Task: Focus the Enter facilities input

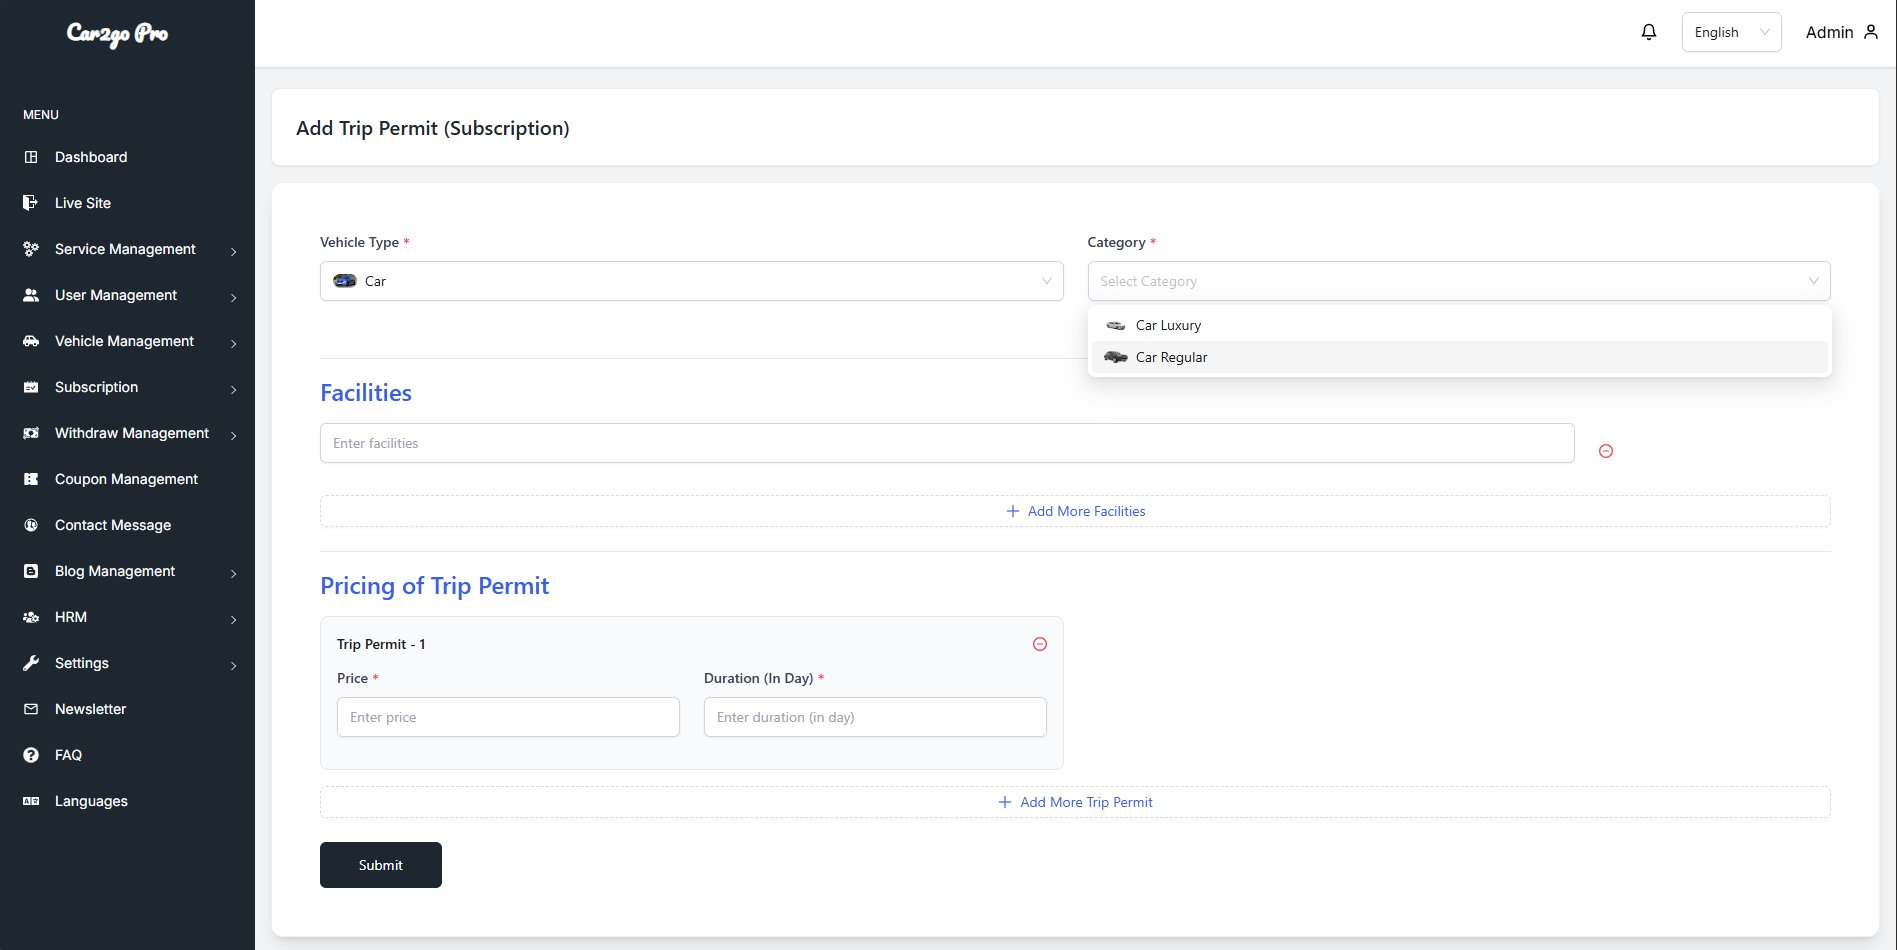Action: coord(947,443)
